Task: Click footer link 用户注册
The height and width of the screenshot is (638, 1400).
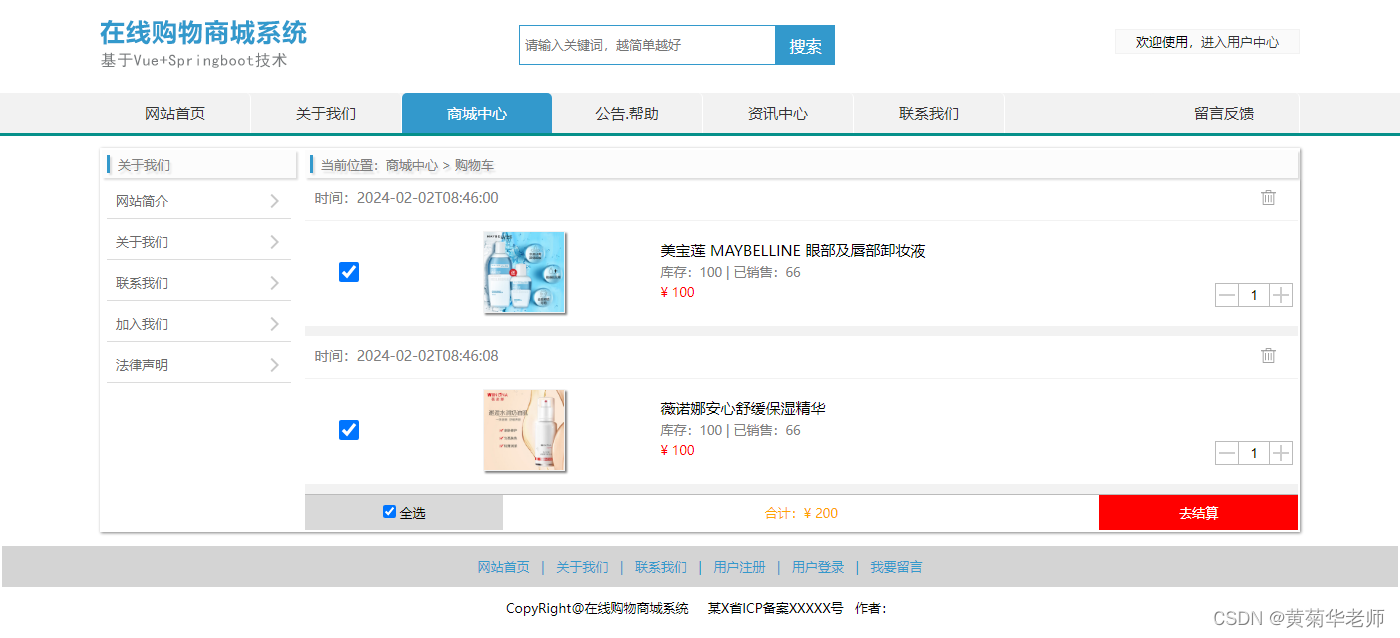Action: tap(739, 567)
